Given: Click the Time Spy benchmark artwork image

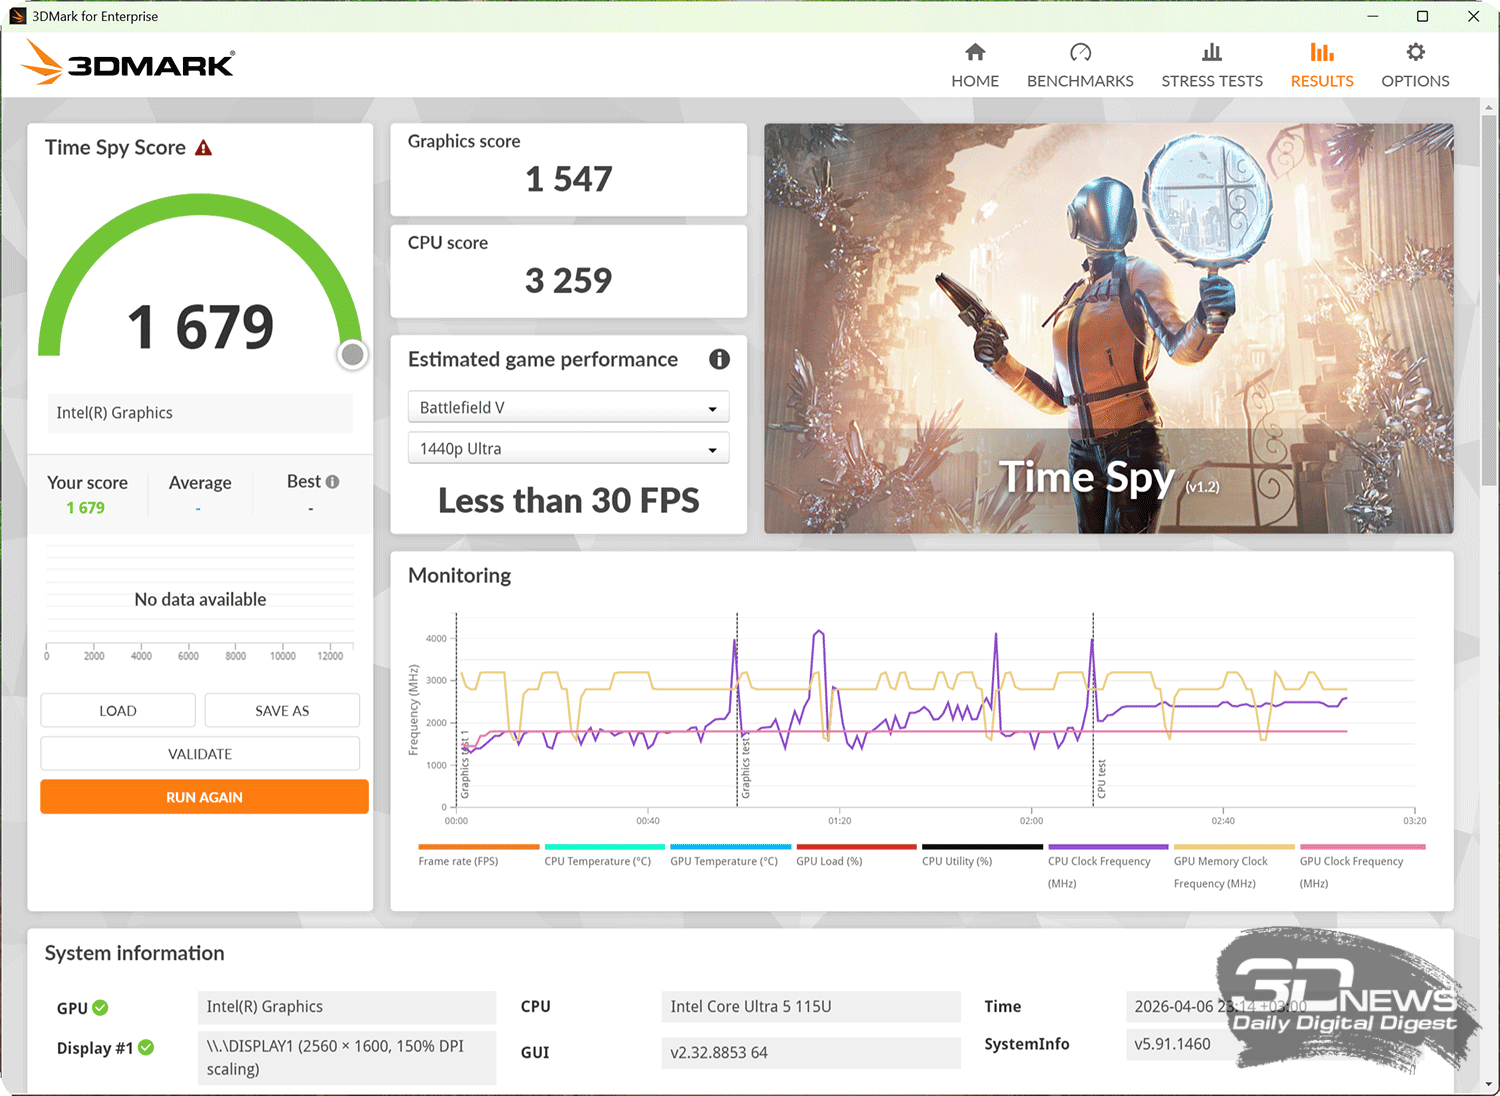Looking at the screenshot, I should [x=1108, y=328].
